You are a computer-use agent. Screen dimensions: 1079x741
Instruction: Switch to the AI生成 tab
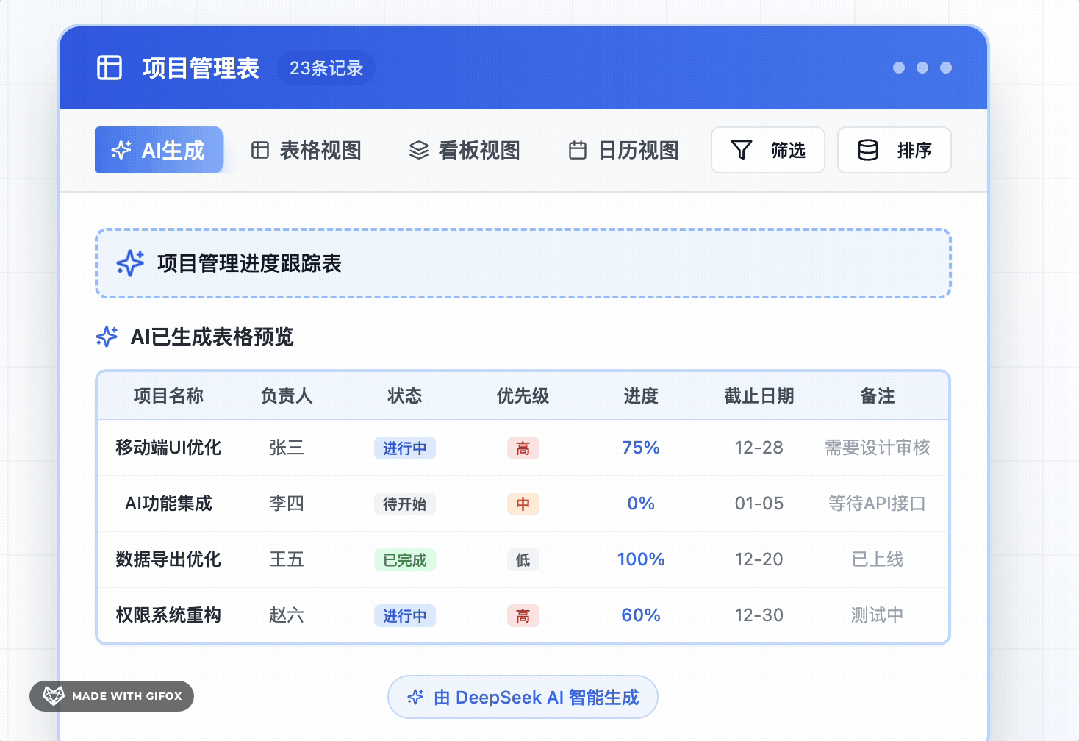159,149
